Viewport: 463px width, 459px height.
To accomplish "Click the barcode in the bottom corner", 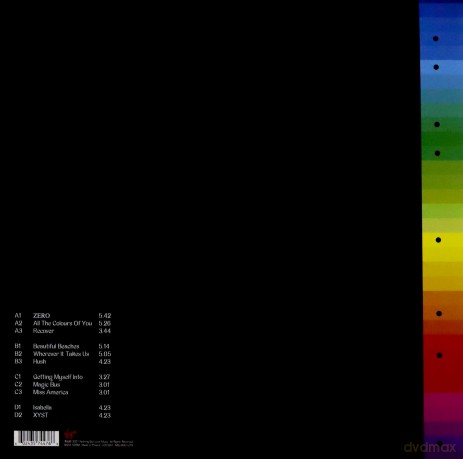I will click(36, 438).
